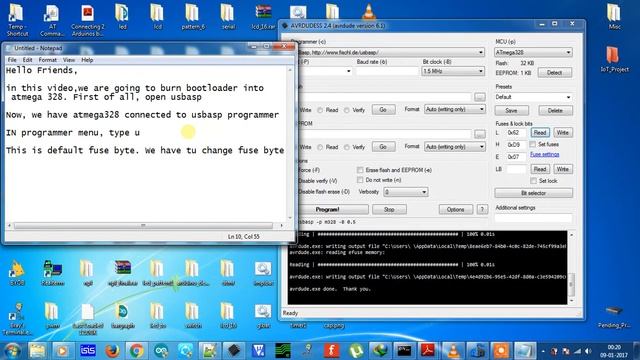Click Save preset button
This screenshot has height=360, width=640.
[511, 111]
